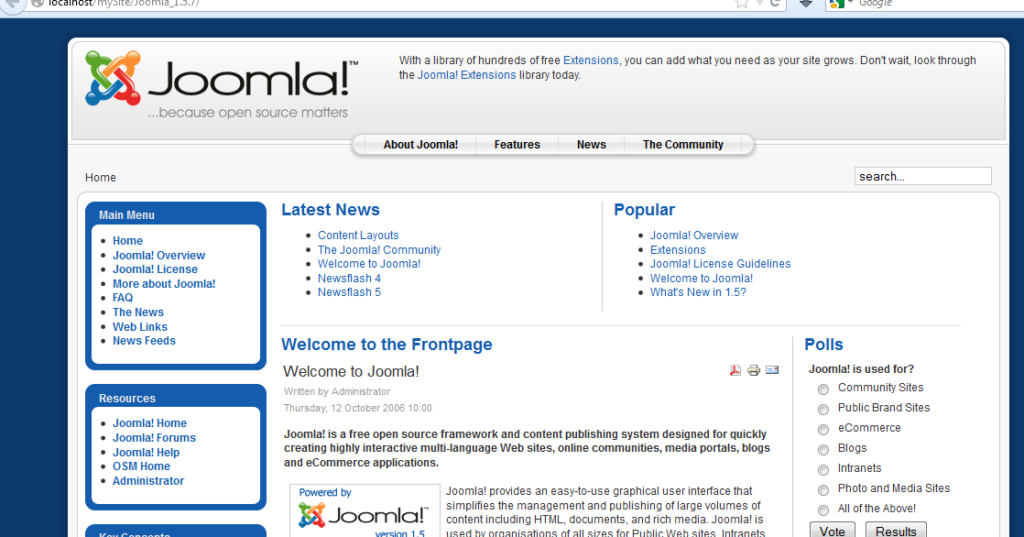Click the Main Menu module title
Image resolution: width=1024 pixels, height=537 pixels.
coord(127,215)
